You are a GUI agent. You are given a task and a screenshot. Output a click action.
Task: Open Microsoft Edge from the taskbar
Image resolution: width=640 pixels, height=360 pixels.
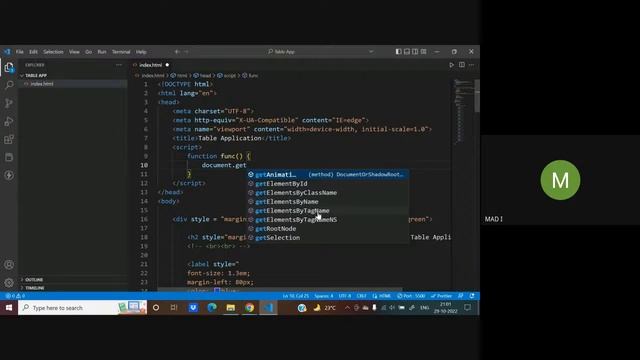coord(212,308)
